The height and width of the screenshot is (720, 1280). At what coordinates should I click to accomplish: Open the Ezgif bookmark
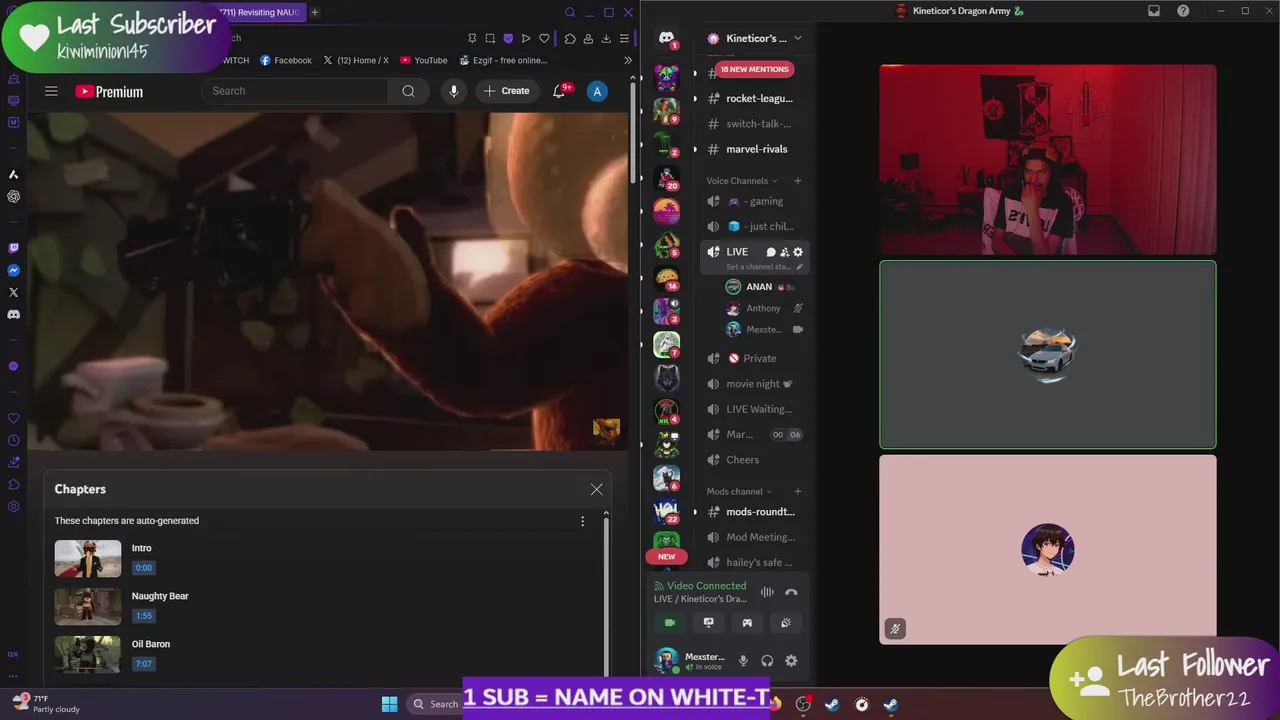pyautogui.click(x=503, y=60)
